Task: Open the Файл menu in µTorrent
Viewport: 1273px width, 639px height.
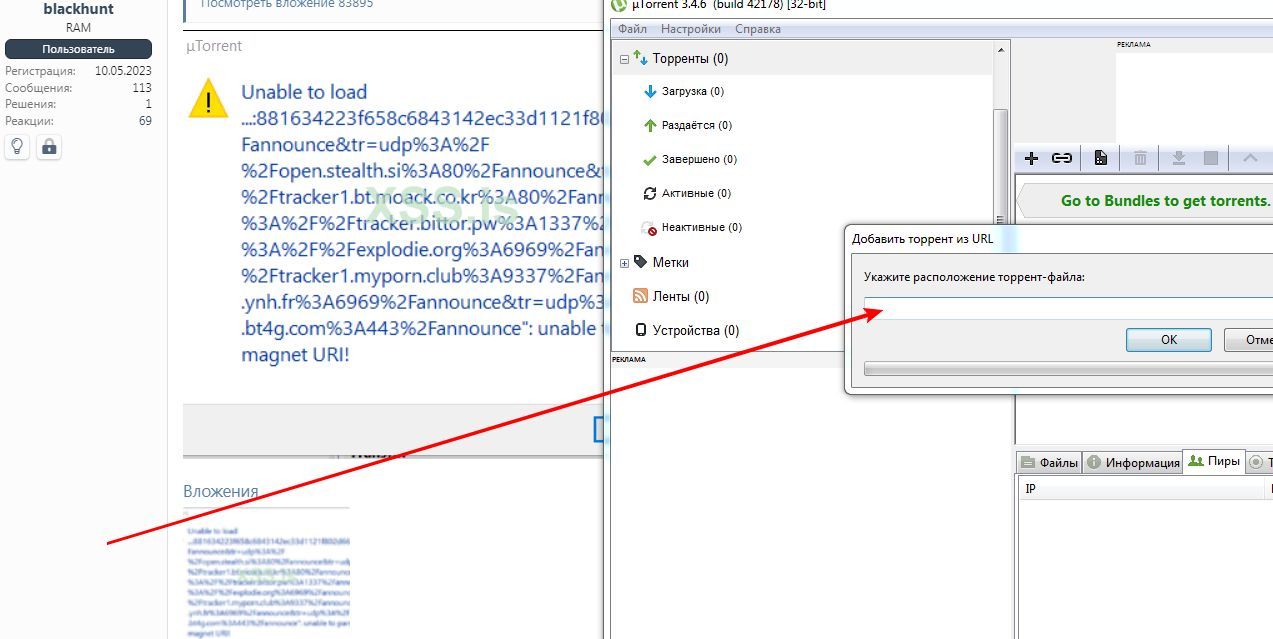Action: 632,29
